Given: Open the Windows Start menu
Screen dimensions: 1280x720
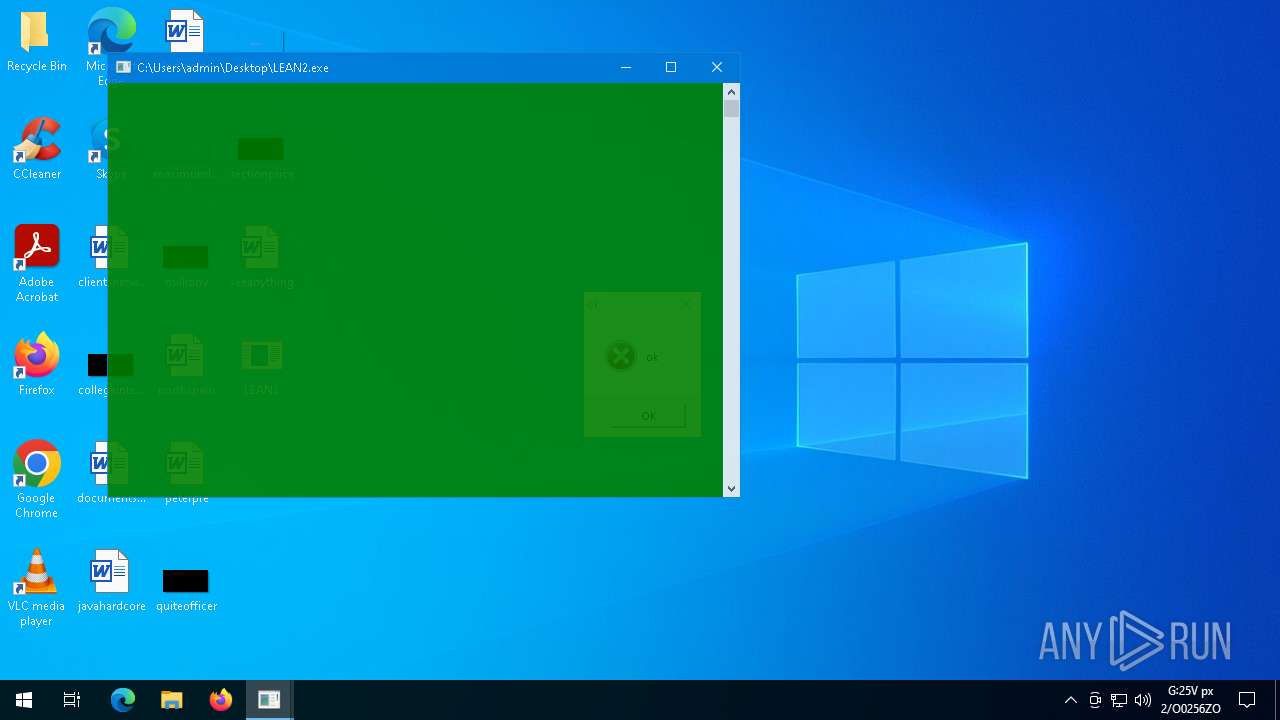Looking at the screenshot, I should pyautogui.click(x=24, y=700).
